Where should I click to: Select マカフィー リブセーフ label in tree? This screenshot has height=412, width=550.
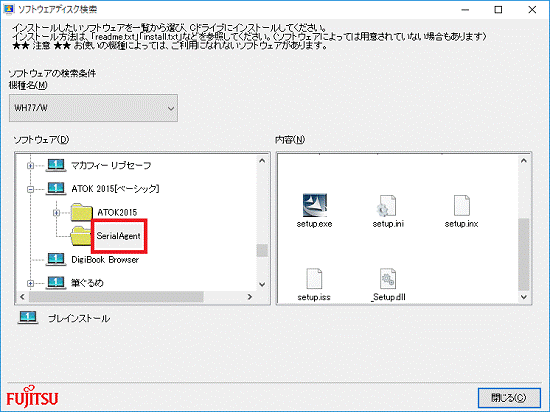(x=111, y=166)
